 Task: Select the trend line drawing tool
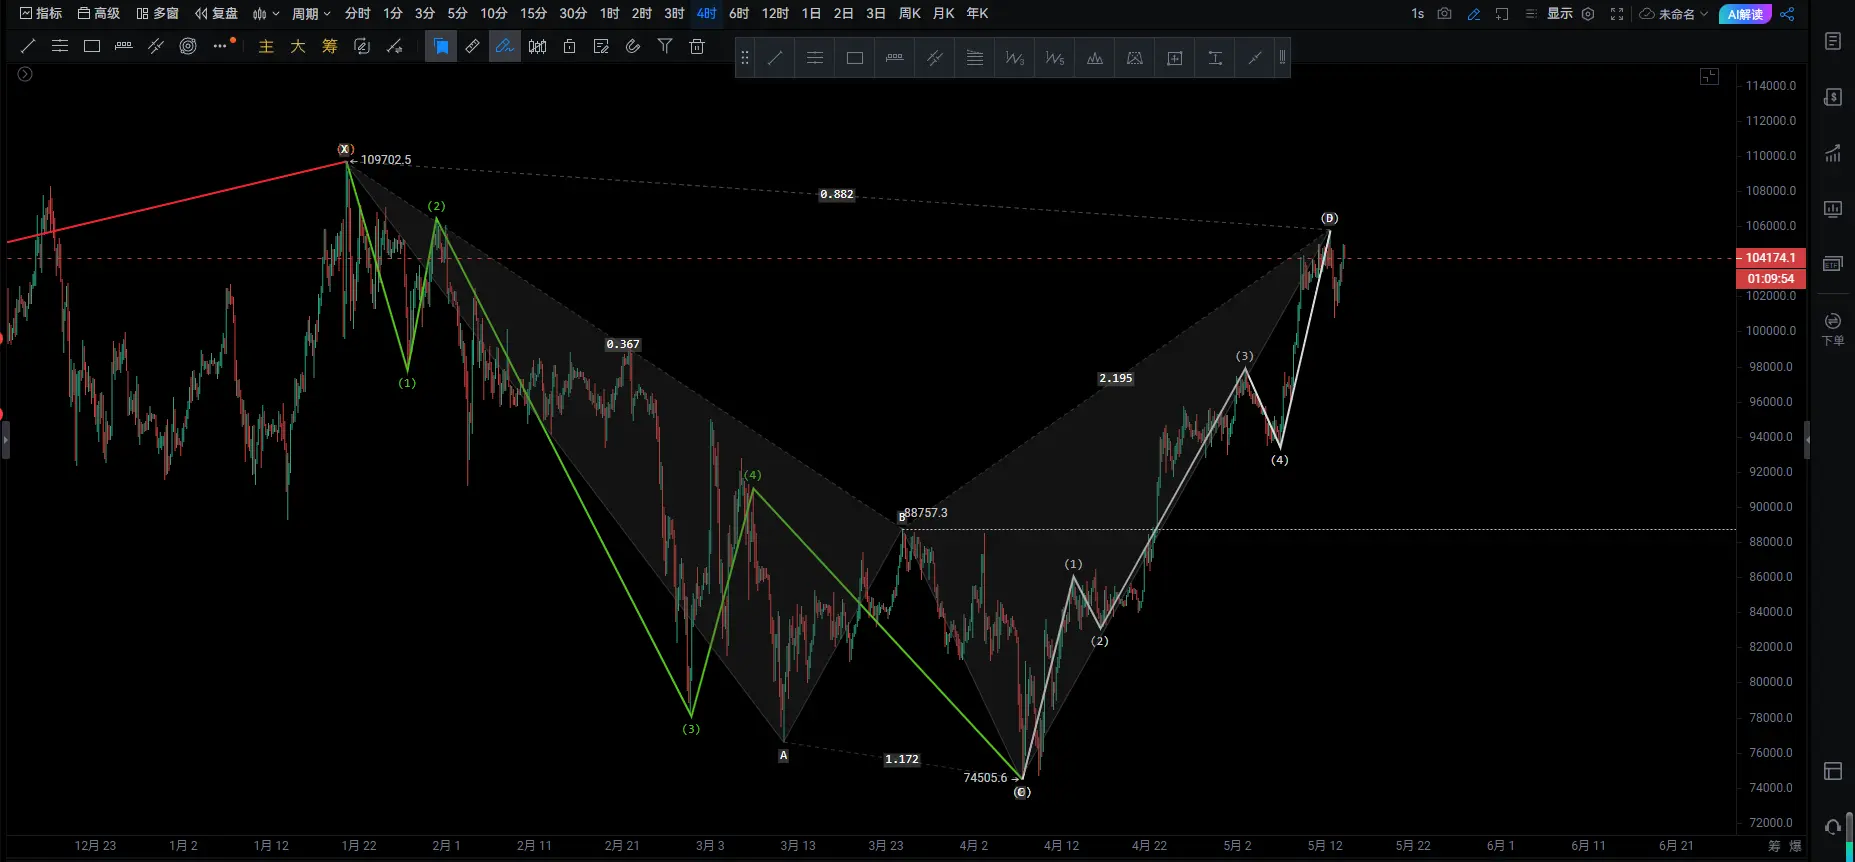28,46
